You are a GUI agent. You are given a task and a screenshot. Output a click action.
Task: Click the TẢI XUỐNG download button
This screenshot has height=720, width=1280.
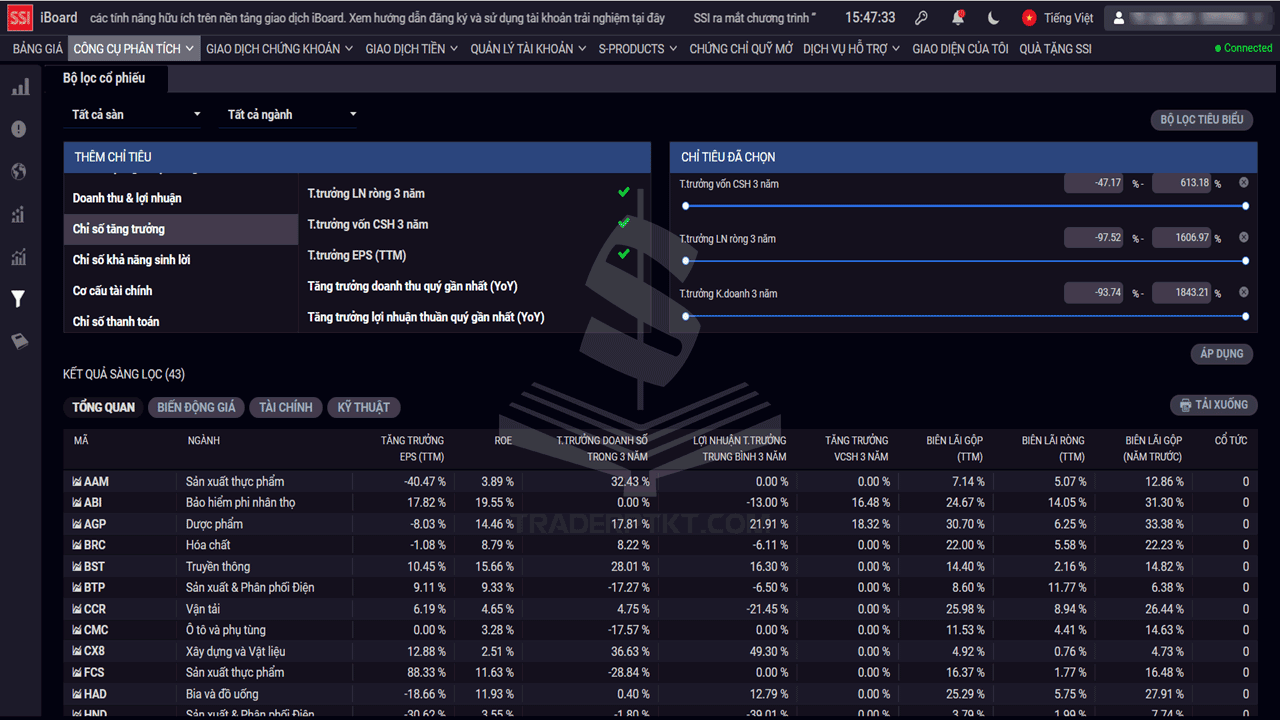point(1214,405)
